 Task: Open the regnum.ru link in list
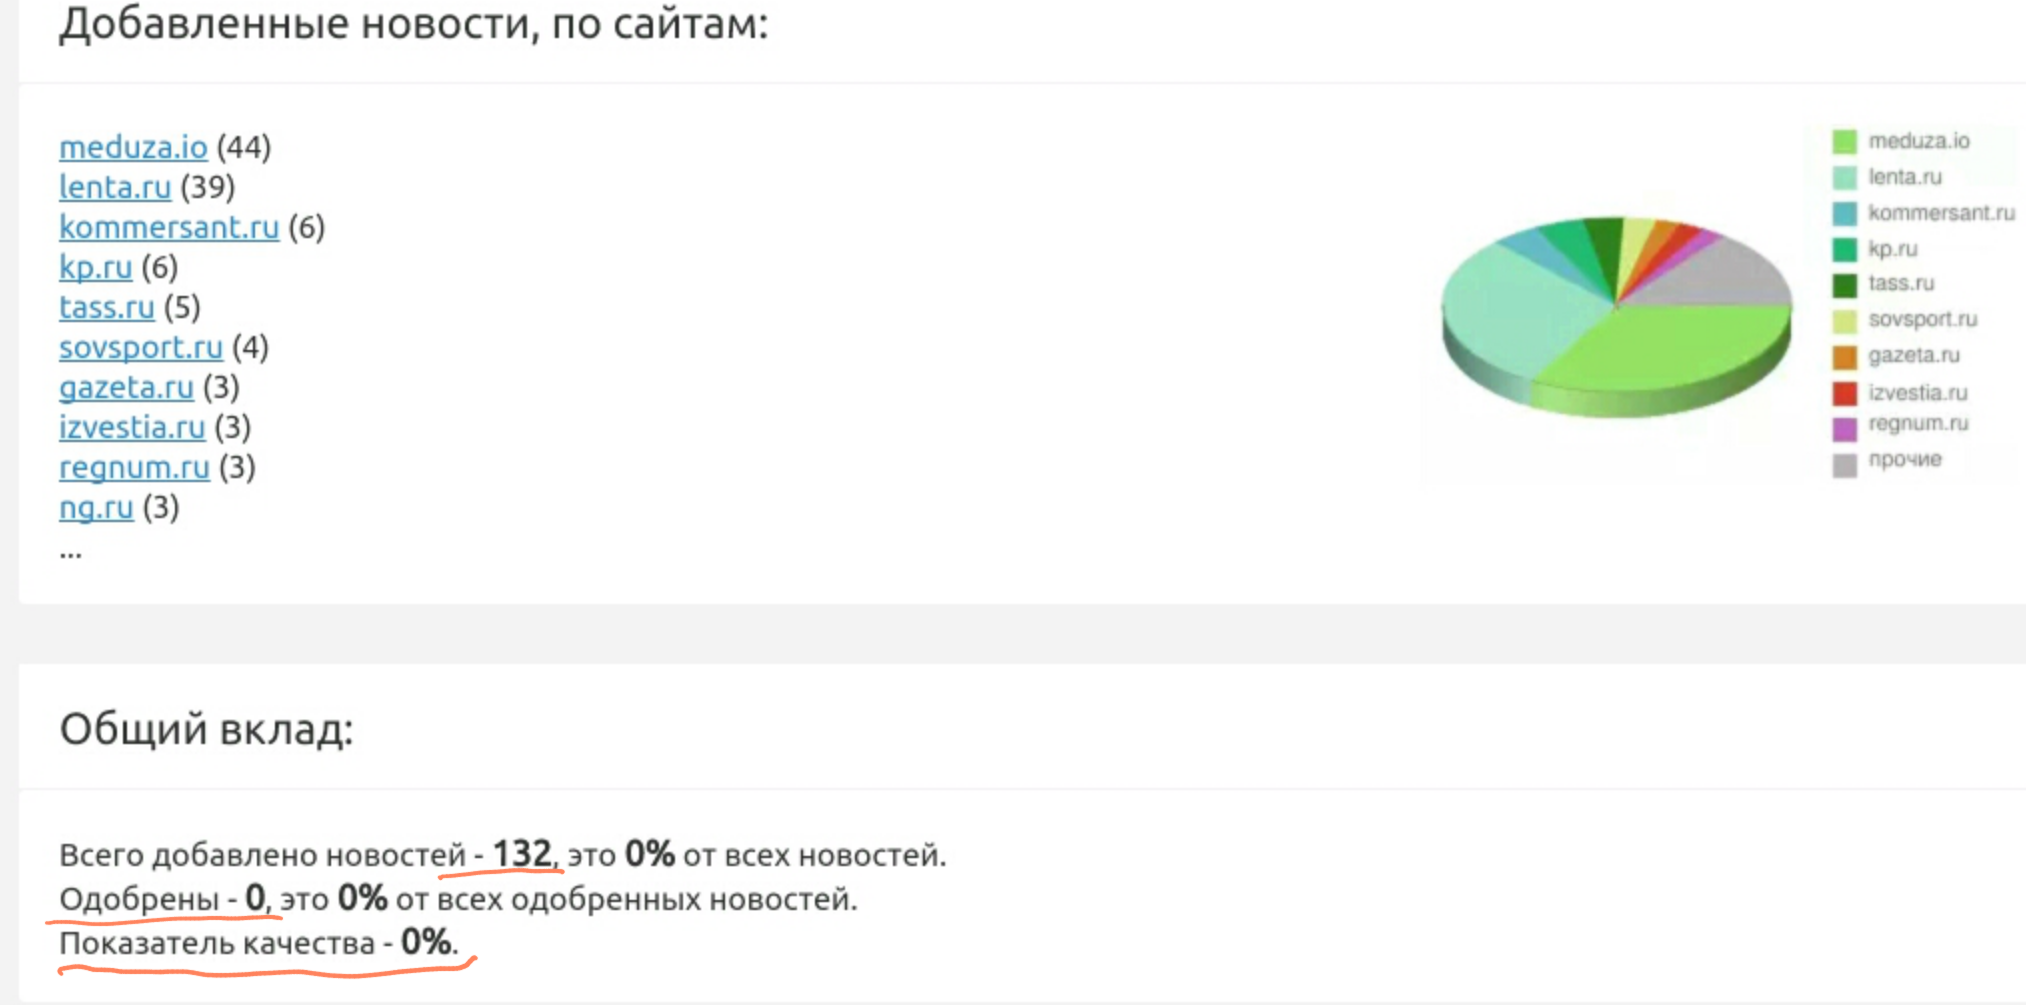click(134, 467)
